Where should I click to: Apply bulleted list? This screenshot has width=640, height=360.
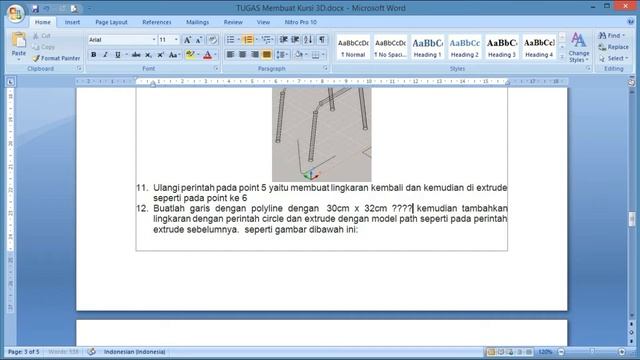[x=231, y=40]
